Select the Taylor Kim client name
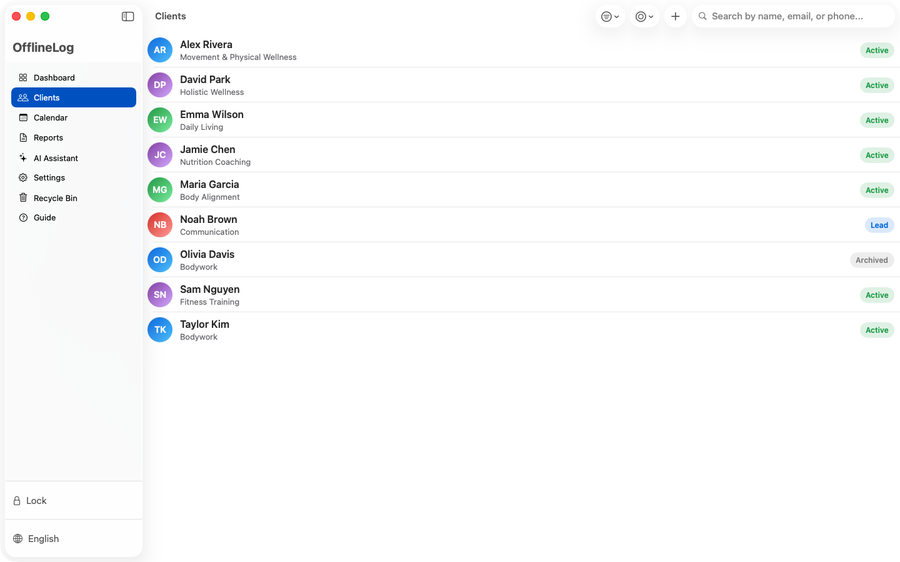 click(204, 324)
